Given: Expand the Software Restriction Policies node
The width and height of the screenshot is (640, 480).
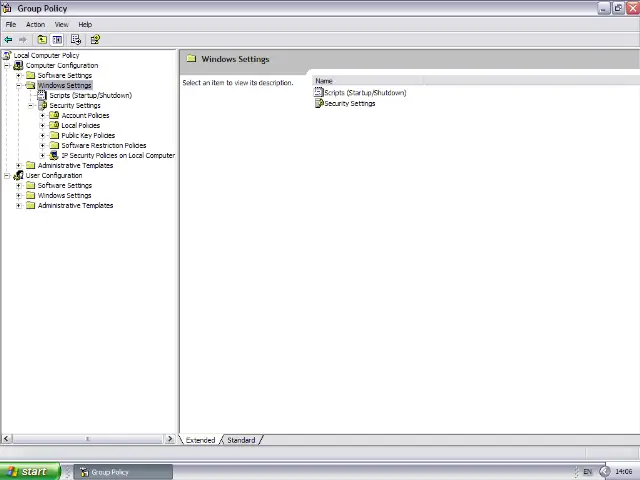Looking at the screenshot, I should pos(42,145).
